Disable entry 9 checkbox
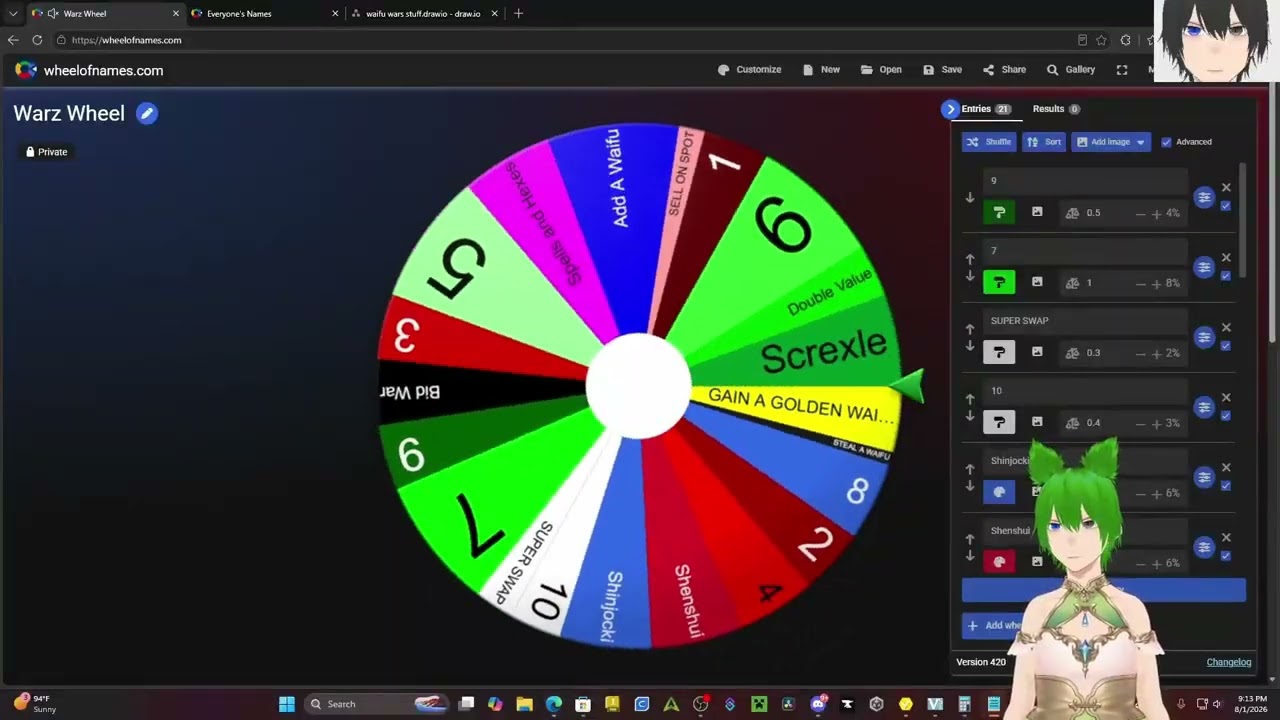 (x=1226, y=206)
